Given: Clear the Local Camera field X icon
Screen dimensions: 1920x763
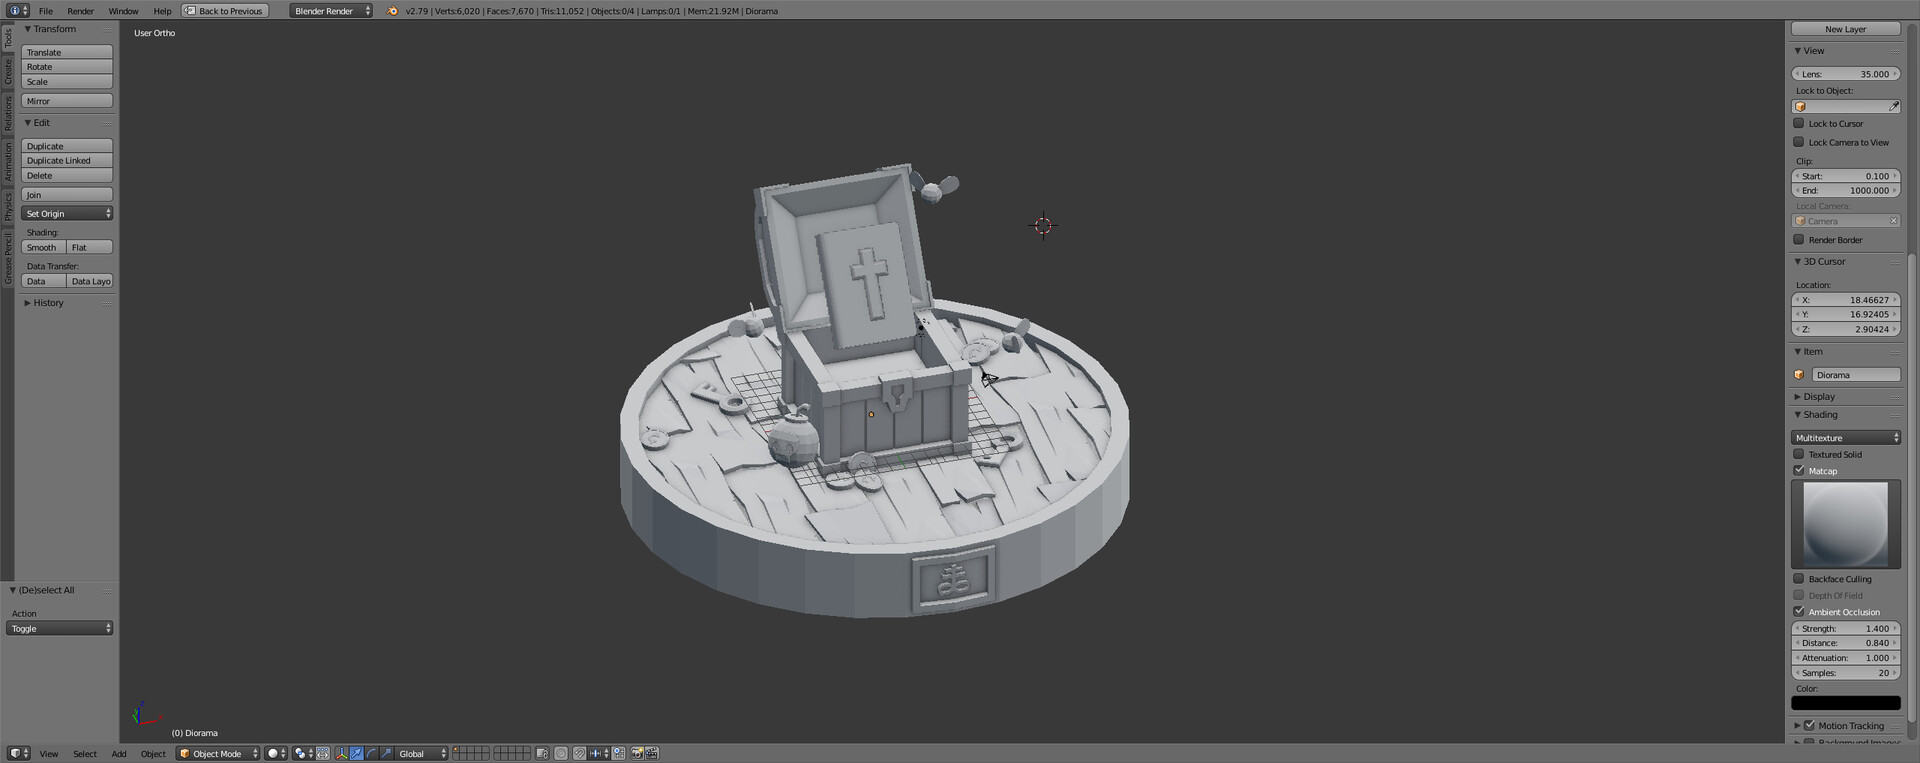Looking at the screenshot, I should (1893, 221).
